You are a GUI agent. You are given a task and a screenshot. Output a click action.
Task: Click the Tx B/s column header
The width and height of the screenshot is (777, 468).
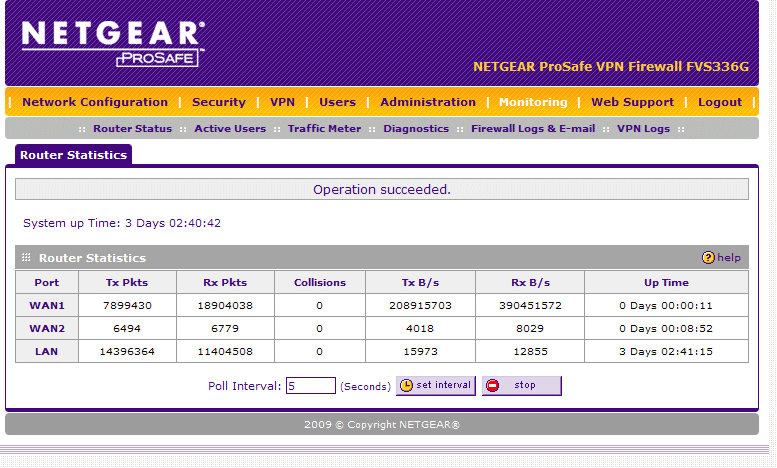[420, 283]
